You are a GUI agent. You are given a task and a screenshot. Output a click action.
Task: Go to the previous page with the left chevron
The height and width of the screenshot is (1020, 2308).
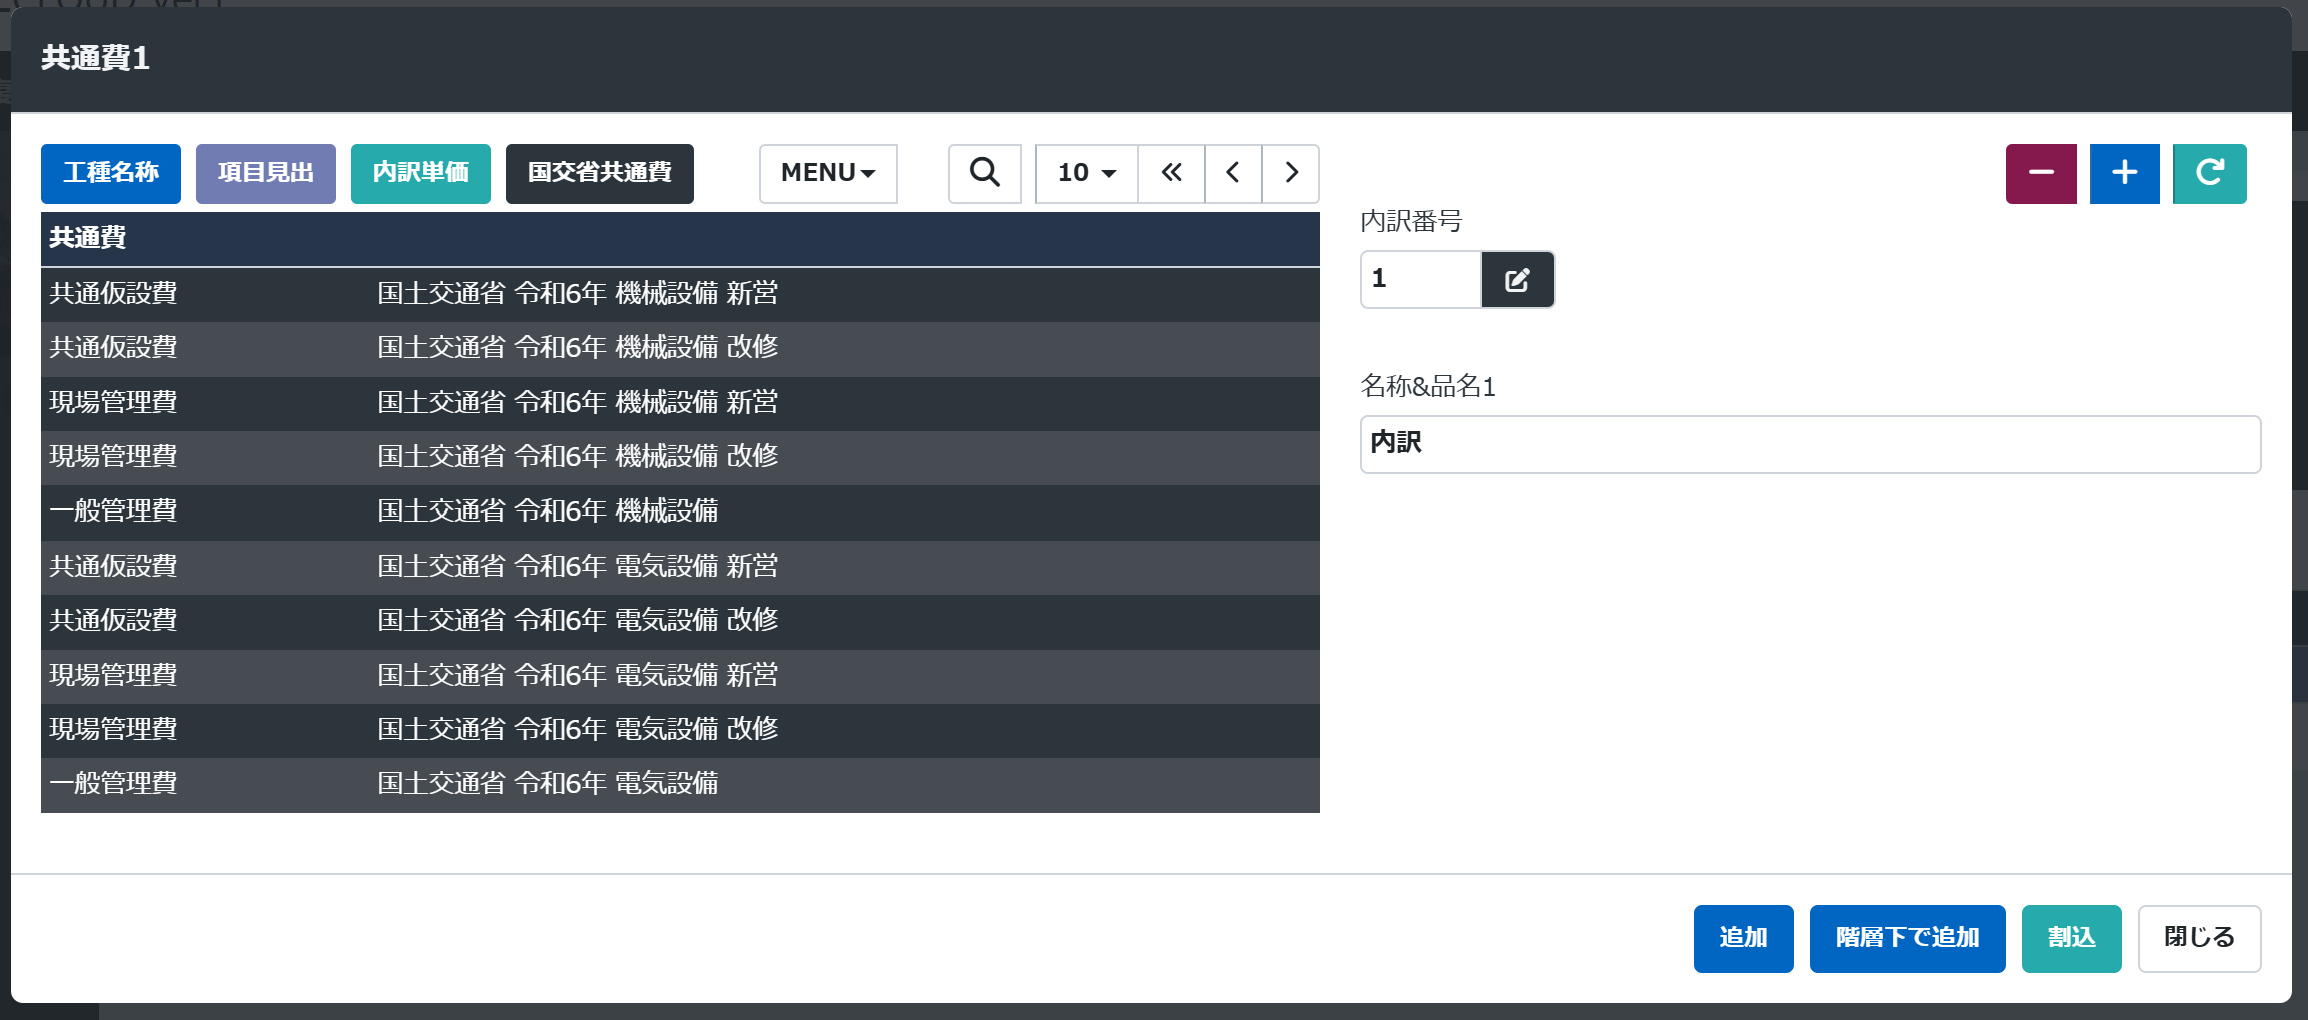pyautogui.click(x=1233, y=173)
